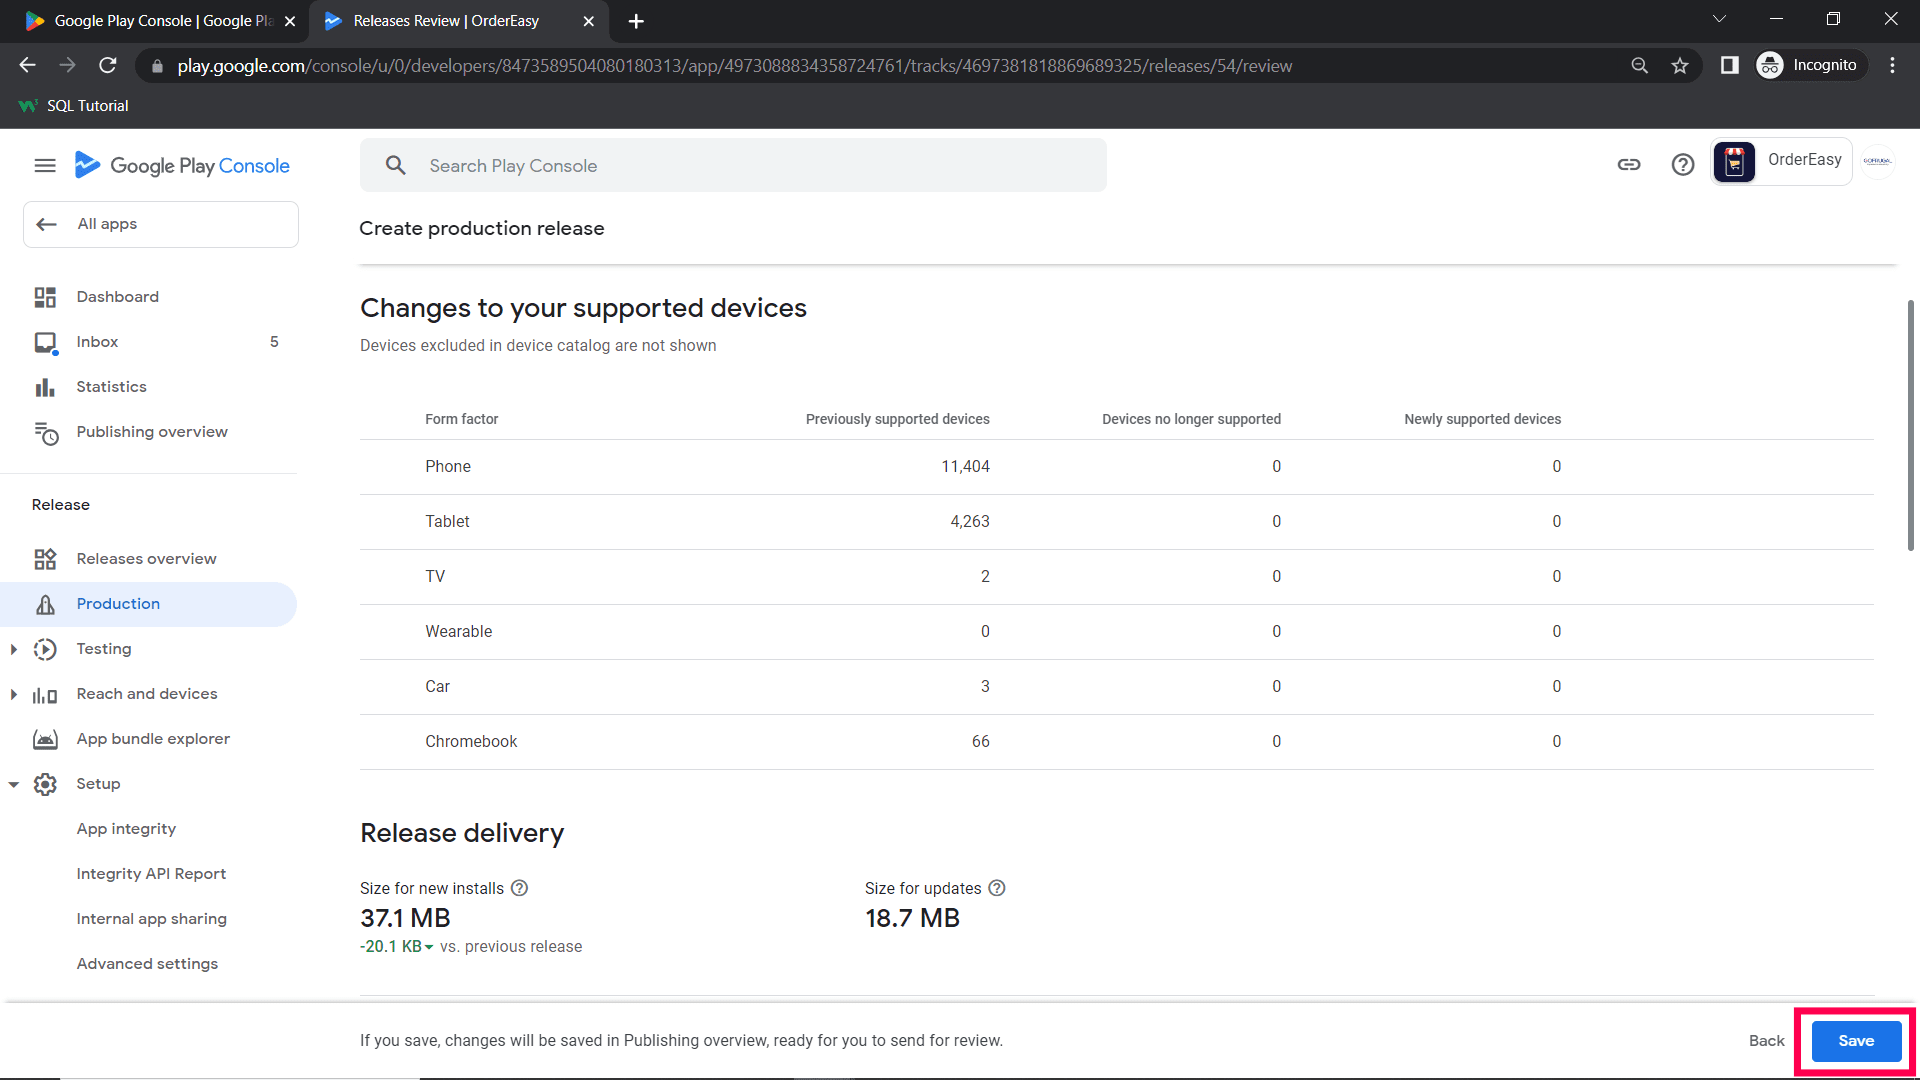Click the Save button

(x=1856, y=1041)
